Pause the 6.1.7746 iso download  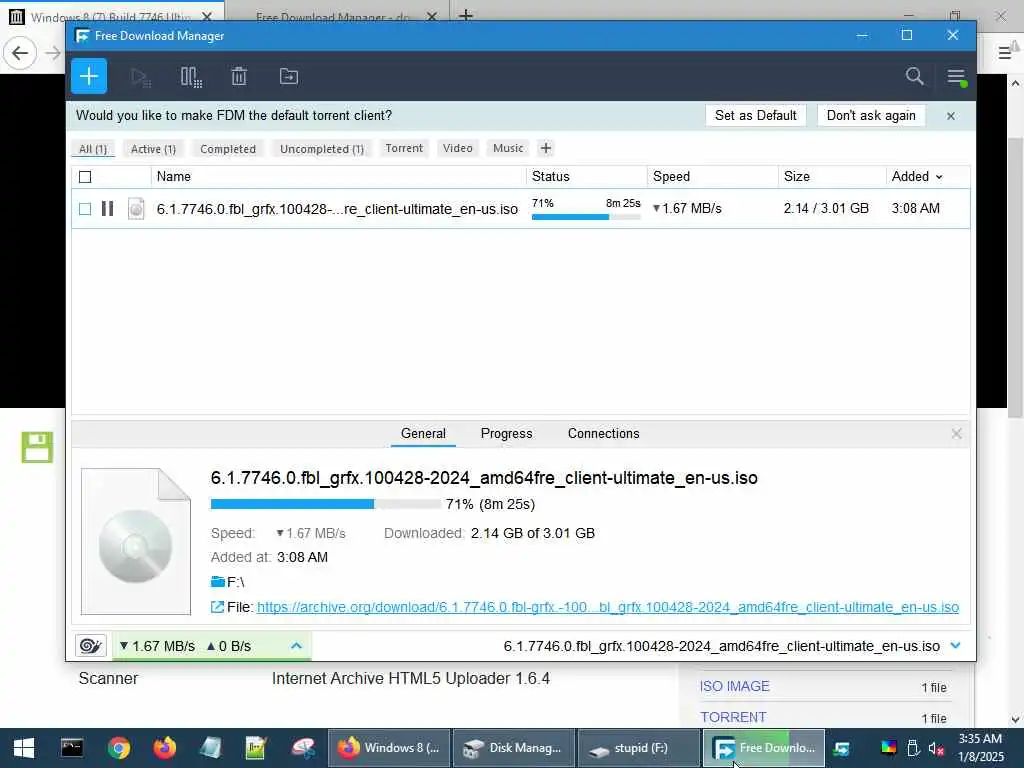(108, 208)
